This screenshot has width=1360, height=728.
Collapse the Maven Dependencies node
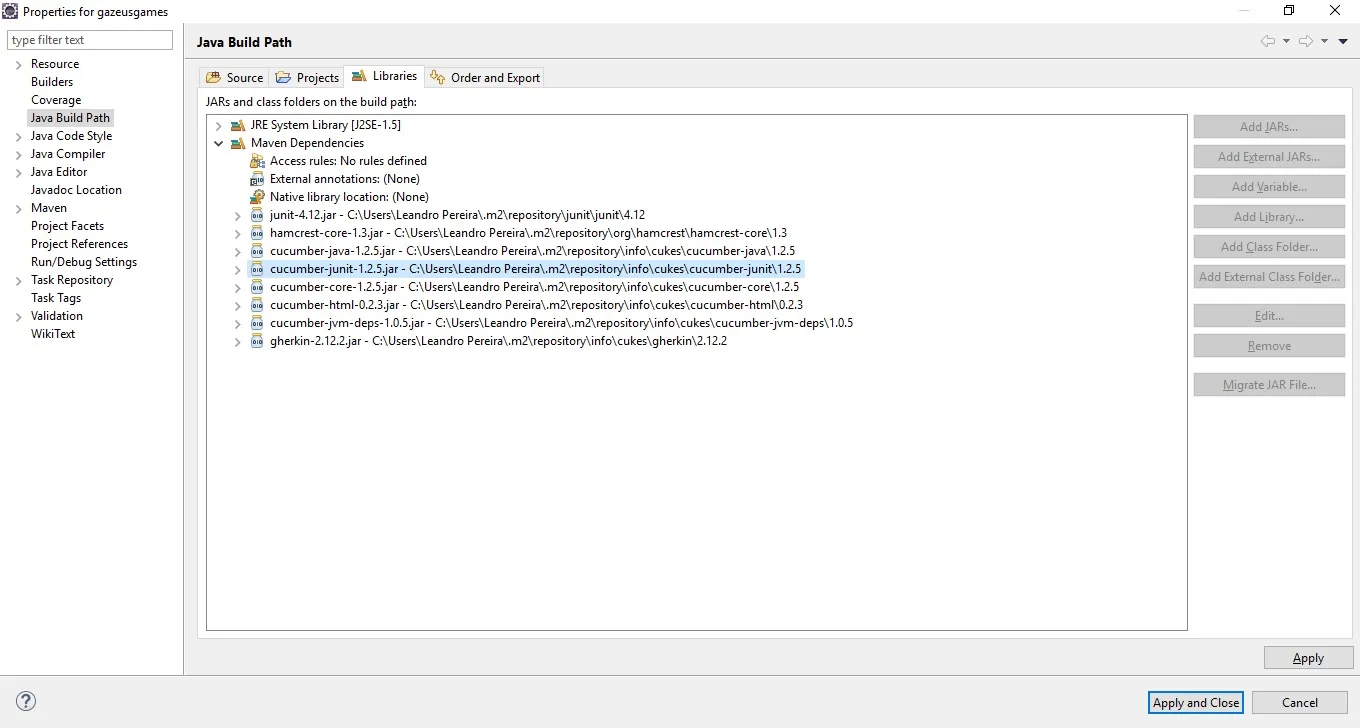(x=218, y=143)
